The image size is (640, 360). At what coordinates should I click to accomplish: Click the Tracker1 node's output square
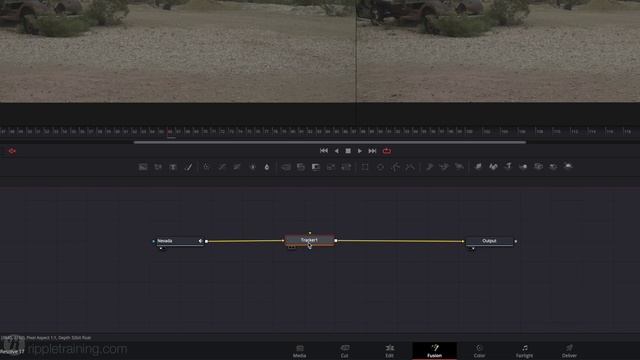pyautogui.click(x=336, y=241)
